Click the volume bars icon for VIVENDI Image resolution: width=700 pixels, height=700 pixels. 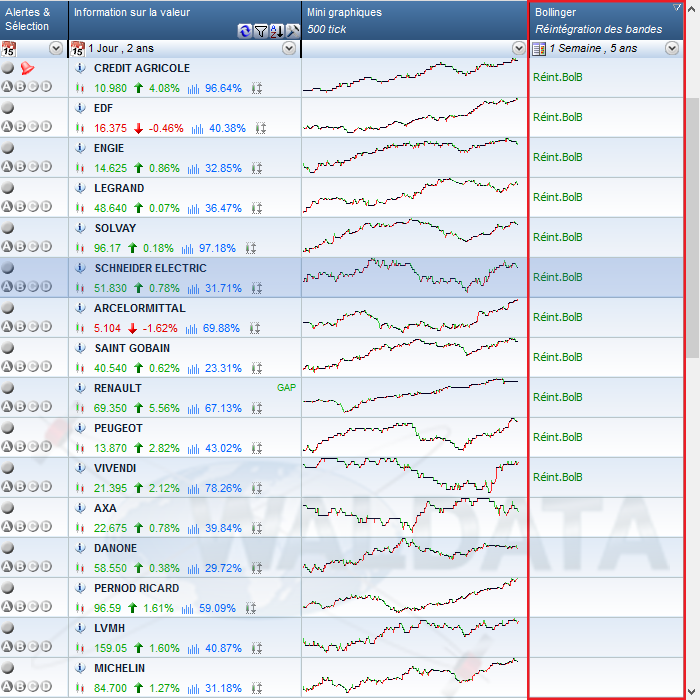coord(193,488)
